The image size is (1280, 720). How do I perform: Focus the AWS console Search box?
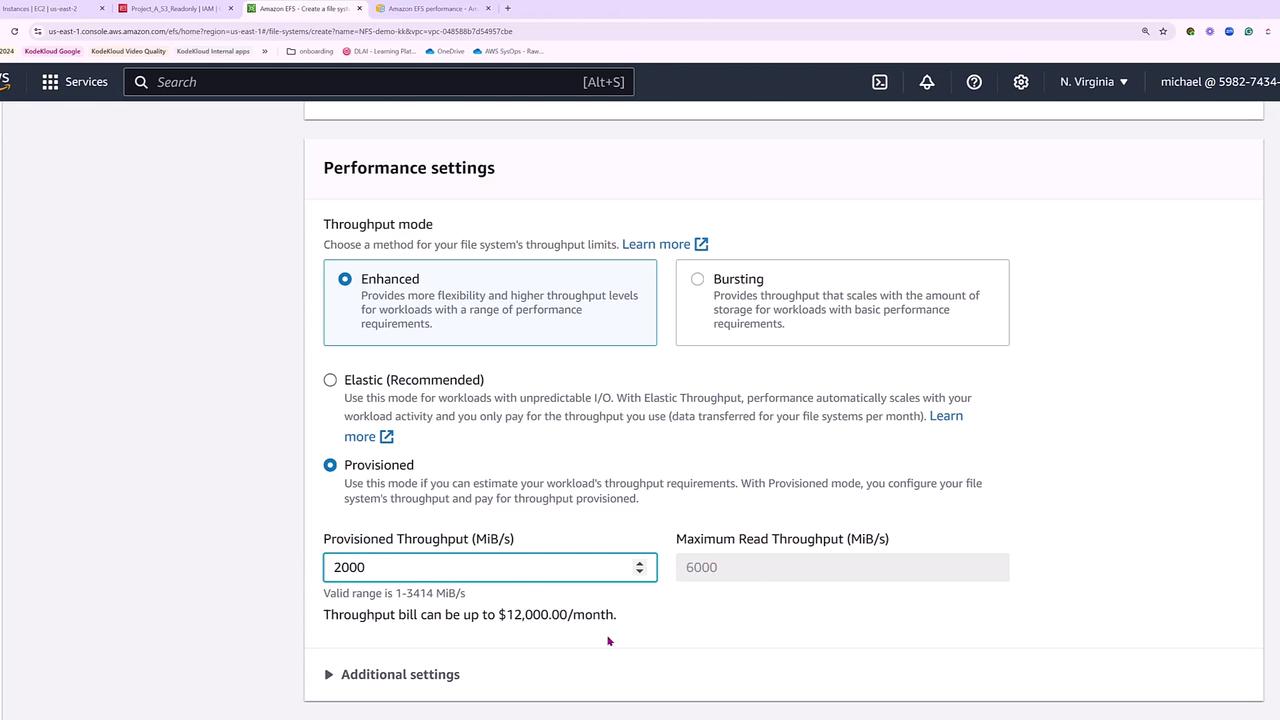[379, 82]
